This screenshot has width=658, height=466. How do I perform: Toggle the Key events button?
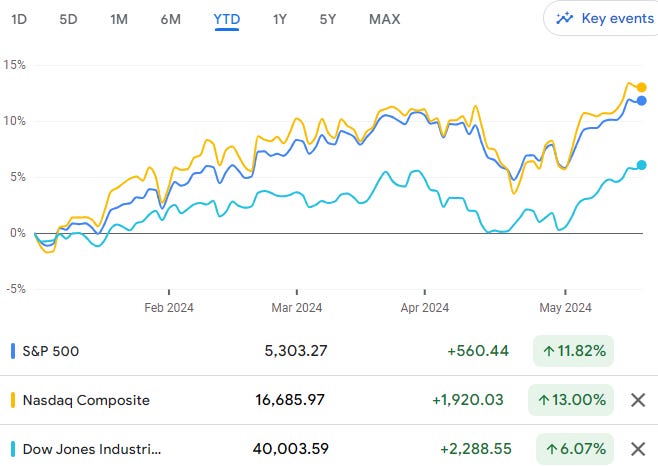coord(601,18)
